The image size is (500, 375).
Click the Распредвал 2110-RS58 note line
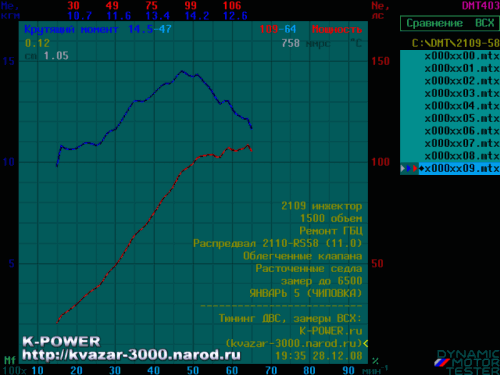(277, 243)
